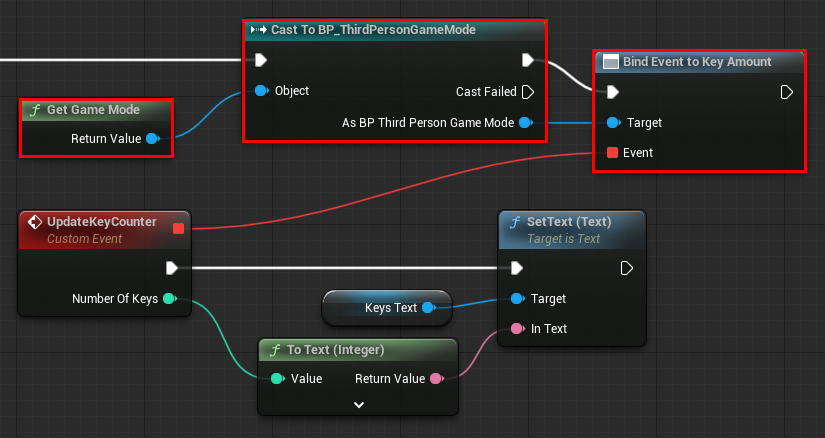Click the red Event pin on Bind Event node
This screenshot has width=825, height=438.
click(613, 153)
